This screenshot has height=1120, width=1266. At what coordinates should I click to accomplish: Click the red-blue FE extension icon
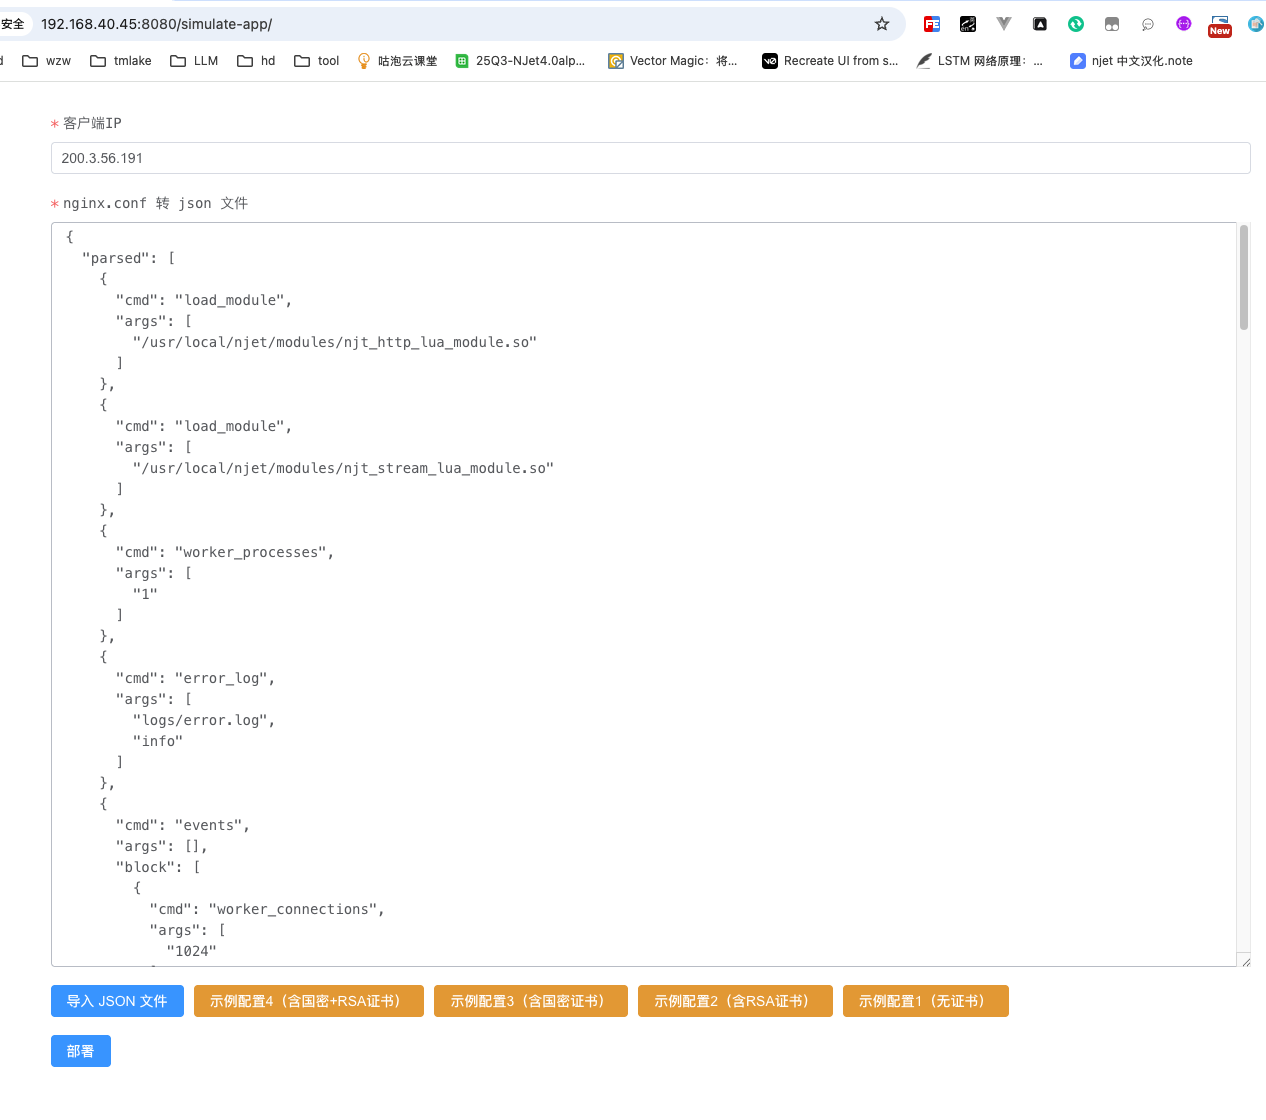(x=932, y=24)
